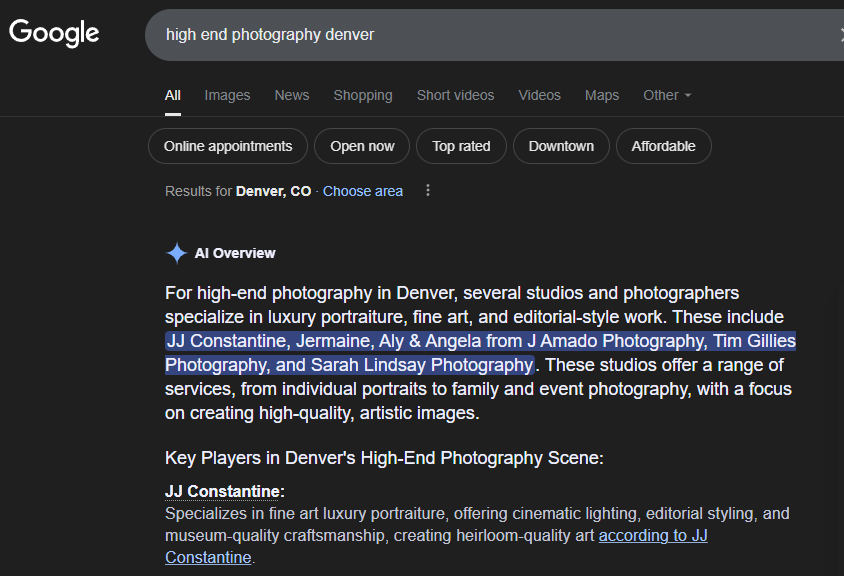844x576 pixels.
Task: Apply the Affordable filter chip
Action: click(664, 146)
